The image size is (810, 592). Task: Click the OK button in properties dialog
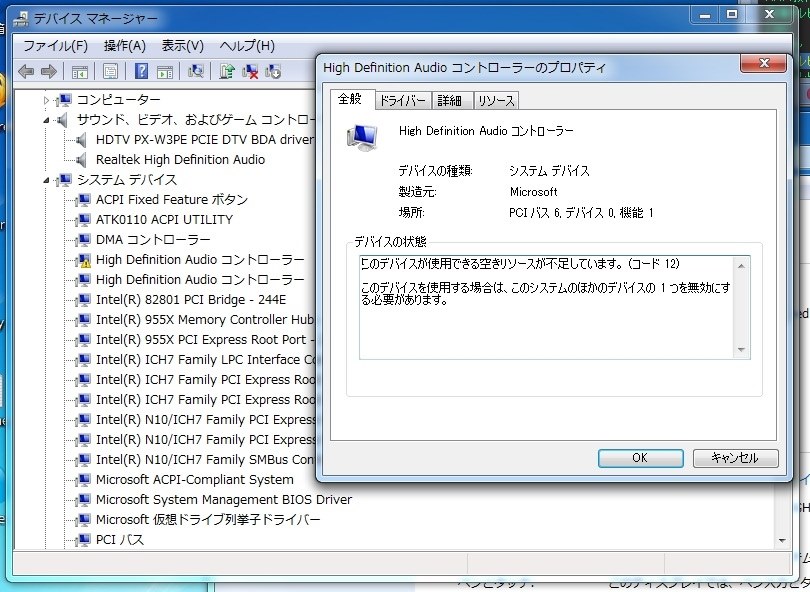click(641, 458)
